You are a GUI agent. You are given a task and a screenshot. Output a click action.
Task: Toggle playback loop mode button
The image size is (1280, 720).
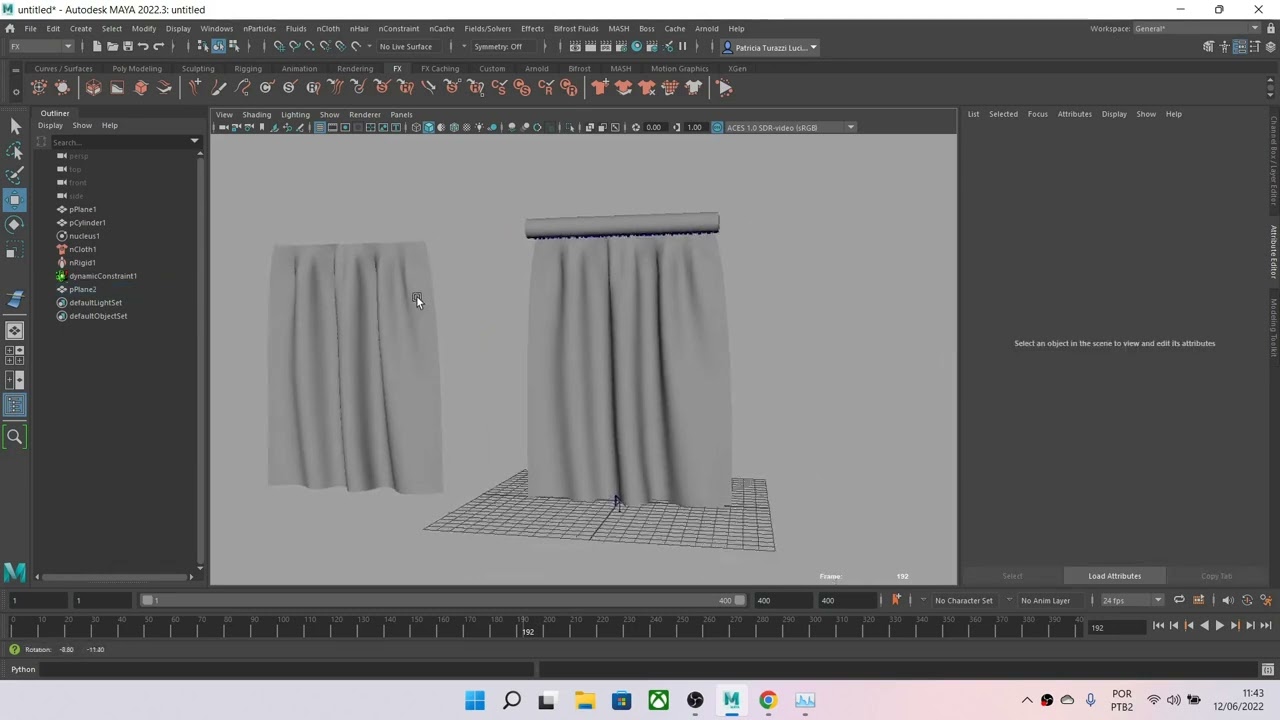tap(1179, 600)
